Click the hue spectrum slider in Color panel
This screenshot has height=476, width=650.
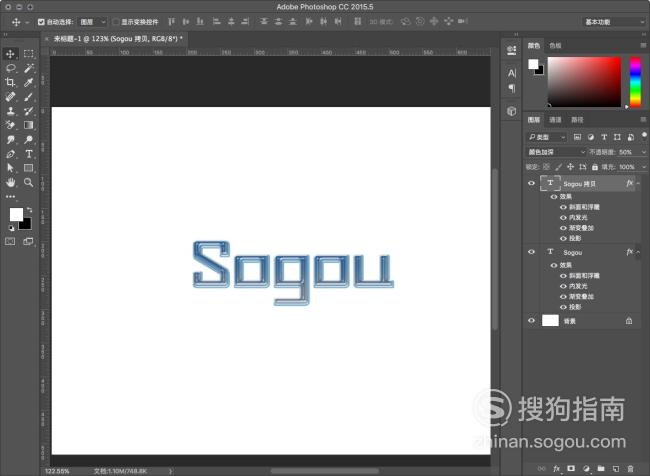click(635, 82)
